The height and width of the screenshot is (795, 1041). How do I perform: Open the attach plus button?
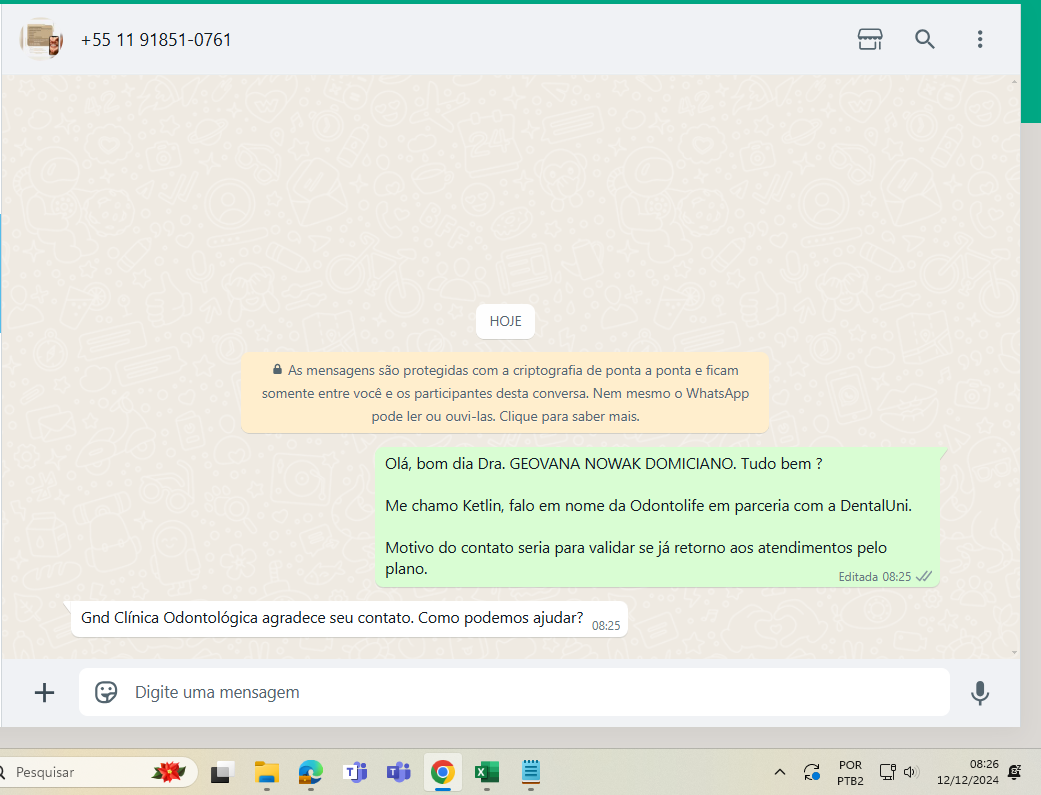[x=44, y=693]
